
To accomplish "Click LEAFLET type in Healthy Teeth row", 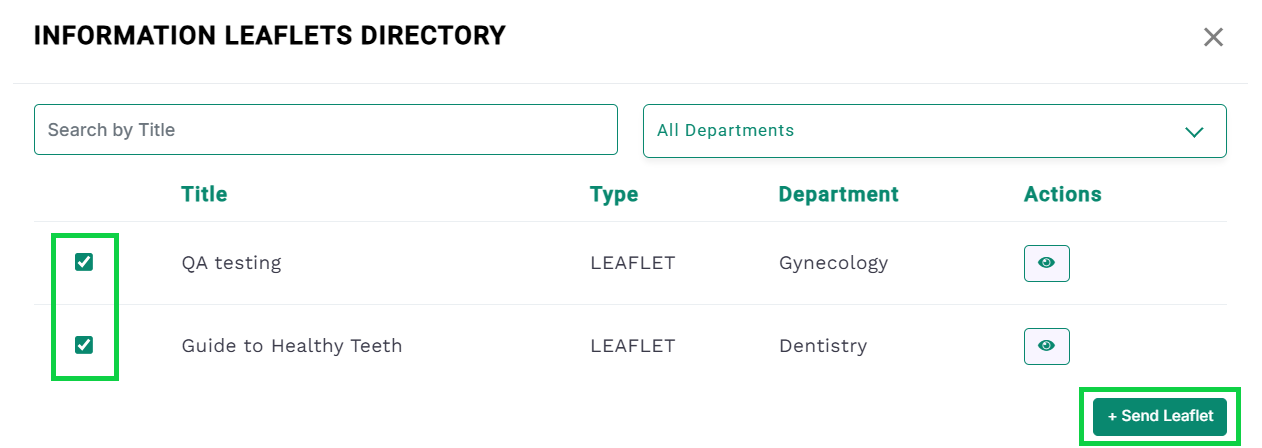I will [x=632, y=346].
